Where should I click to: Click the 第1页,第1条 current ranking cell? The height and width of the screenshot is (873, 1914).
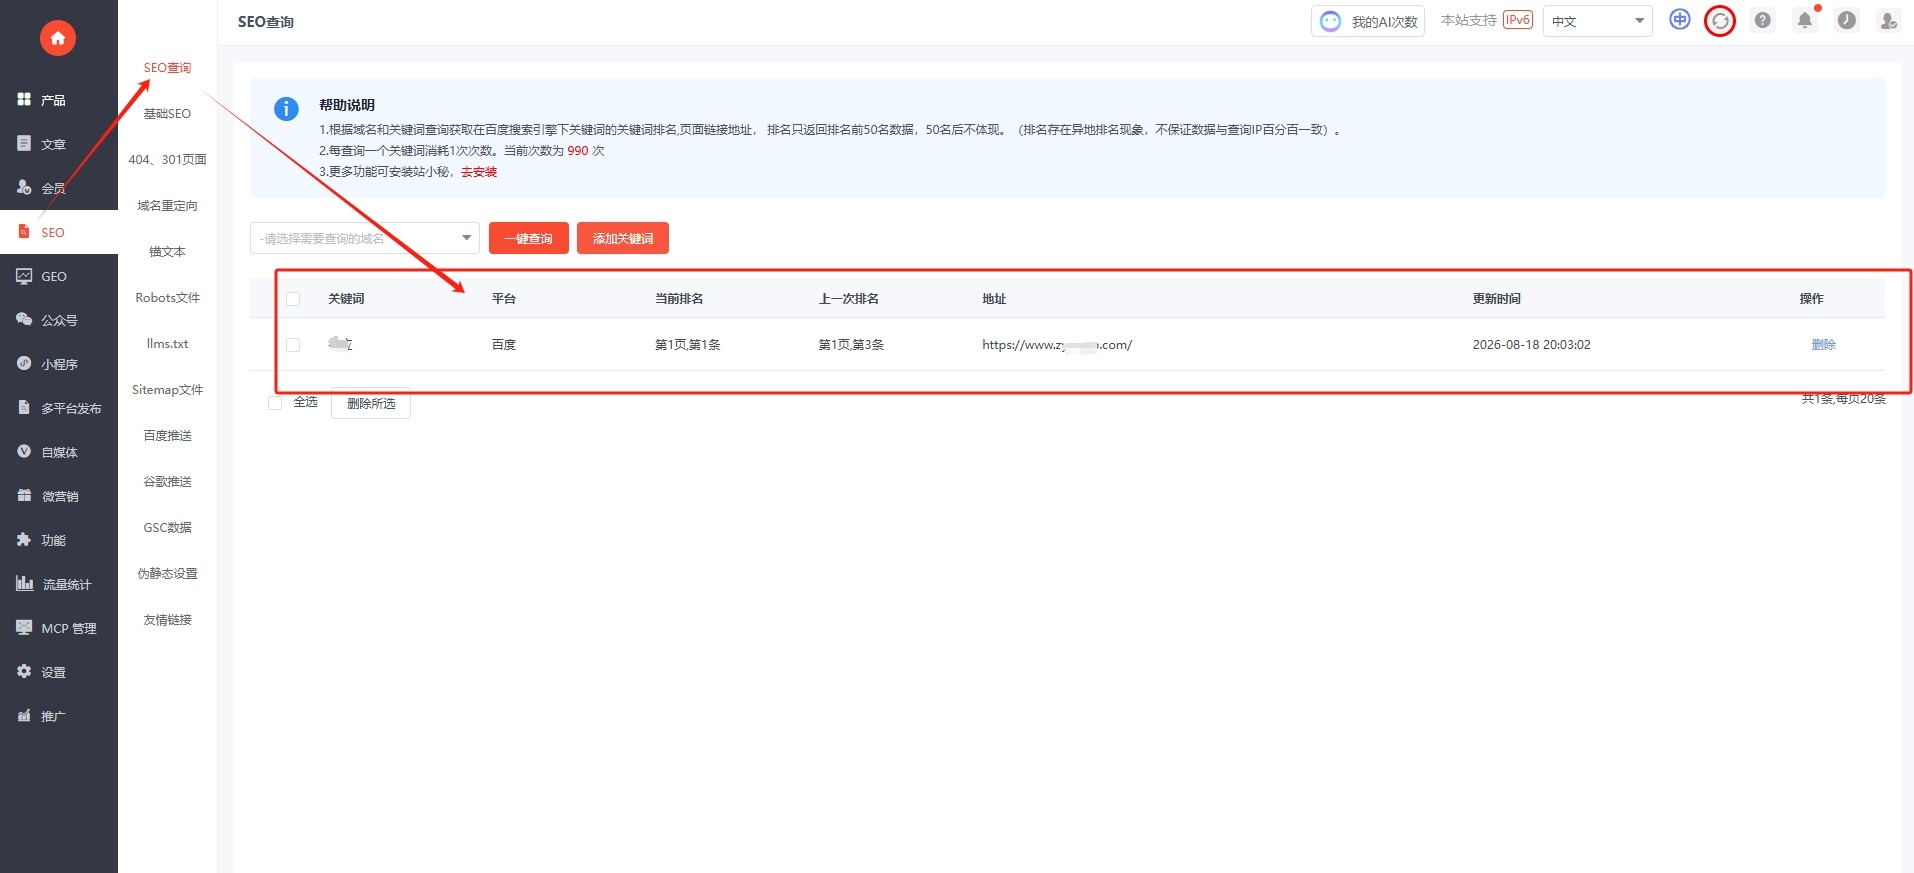pyautogui.click(x=688, y=345)
